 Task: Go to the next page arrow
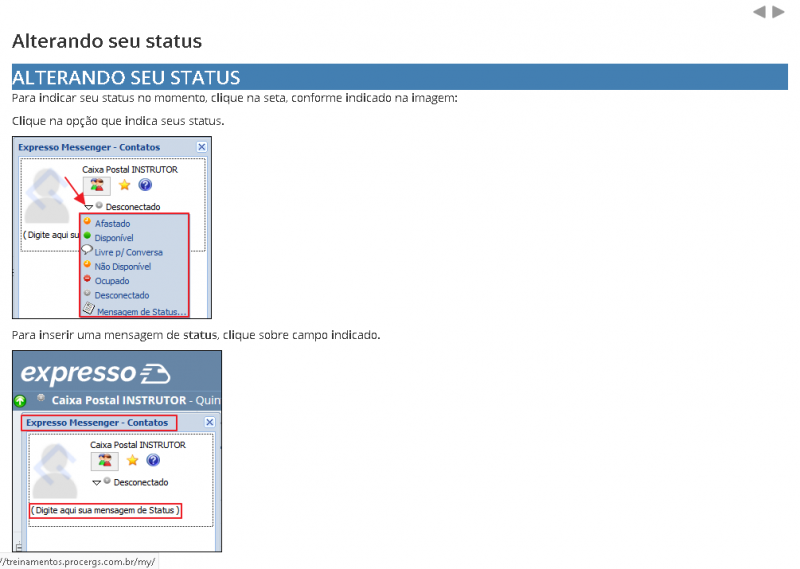[779, 12]
